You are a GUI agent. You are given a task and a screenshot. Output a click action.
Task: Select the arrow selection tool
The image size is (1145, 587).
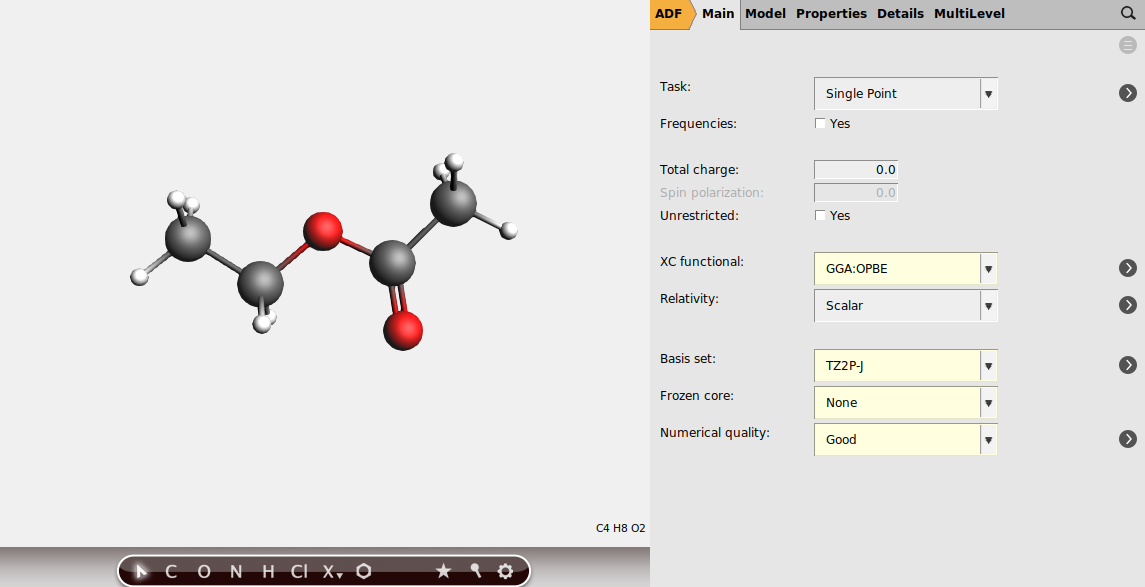140,571
